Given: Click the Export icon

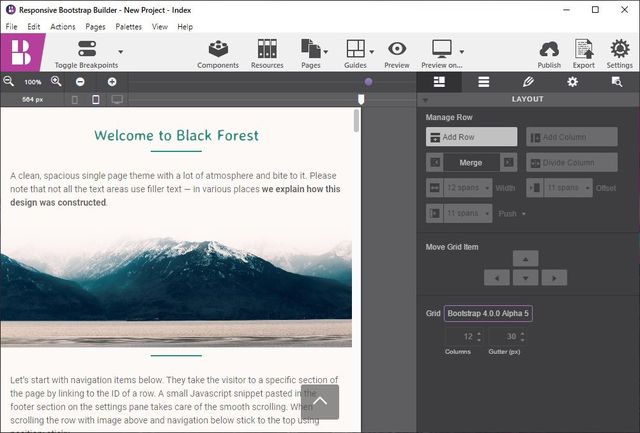Looking at the screenshot, I should coord(583,52).
